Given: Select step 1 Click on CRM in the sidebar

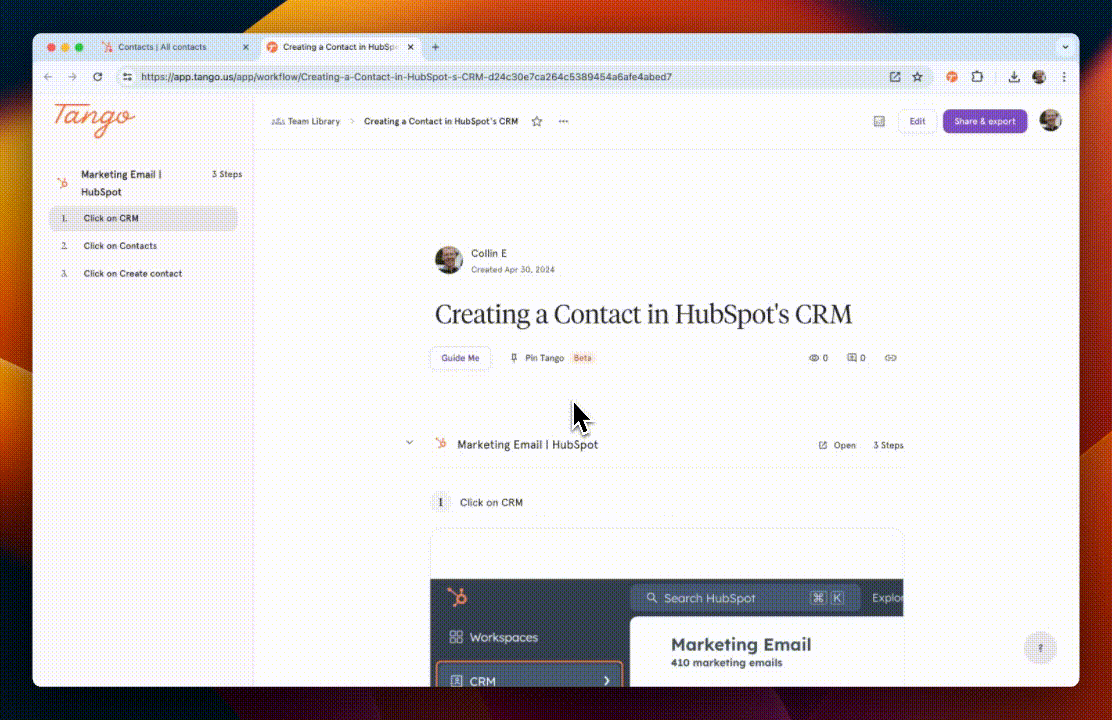Looking at the screenshot, I should 143,218.
